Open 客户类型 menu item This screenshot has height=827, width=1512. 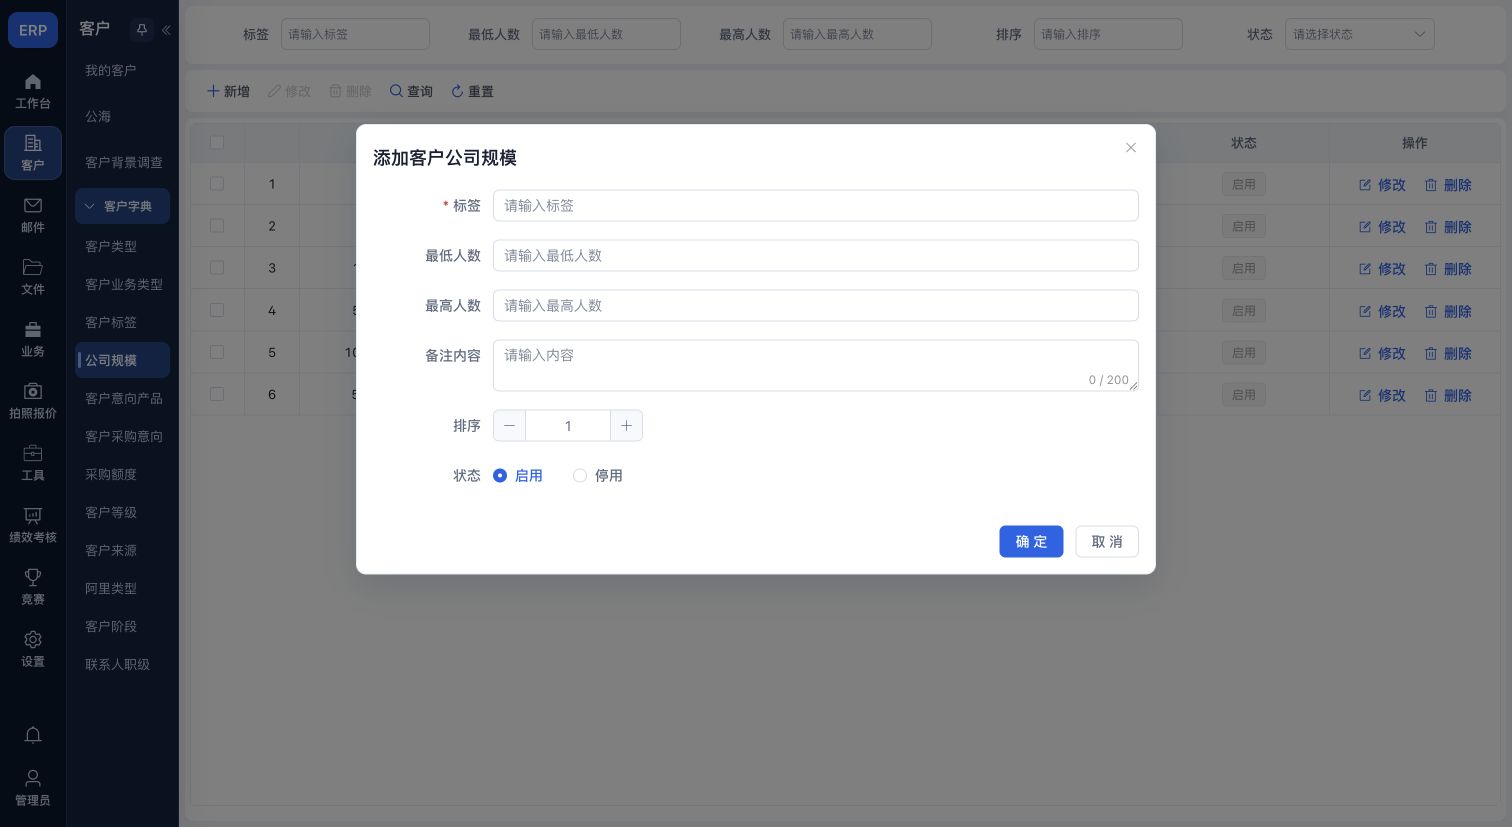[x=122, y=246]
